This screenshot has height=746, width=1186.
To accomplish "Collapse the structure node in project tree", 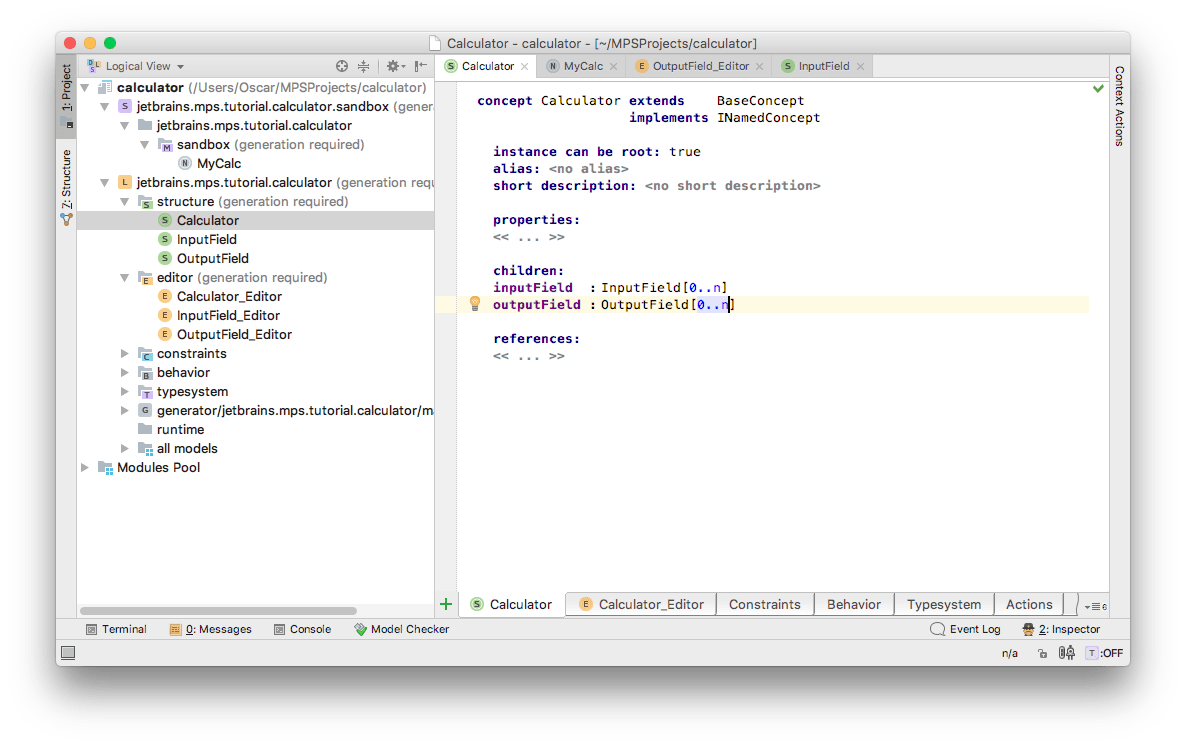I will click(x=125, y=202).
